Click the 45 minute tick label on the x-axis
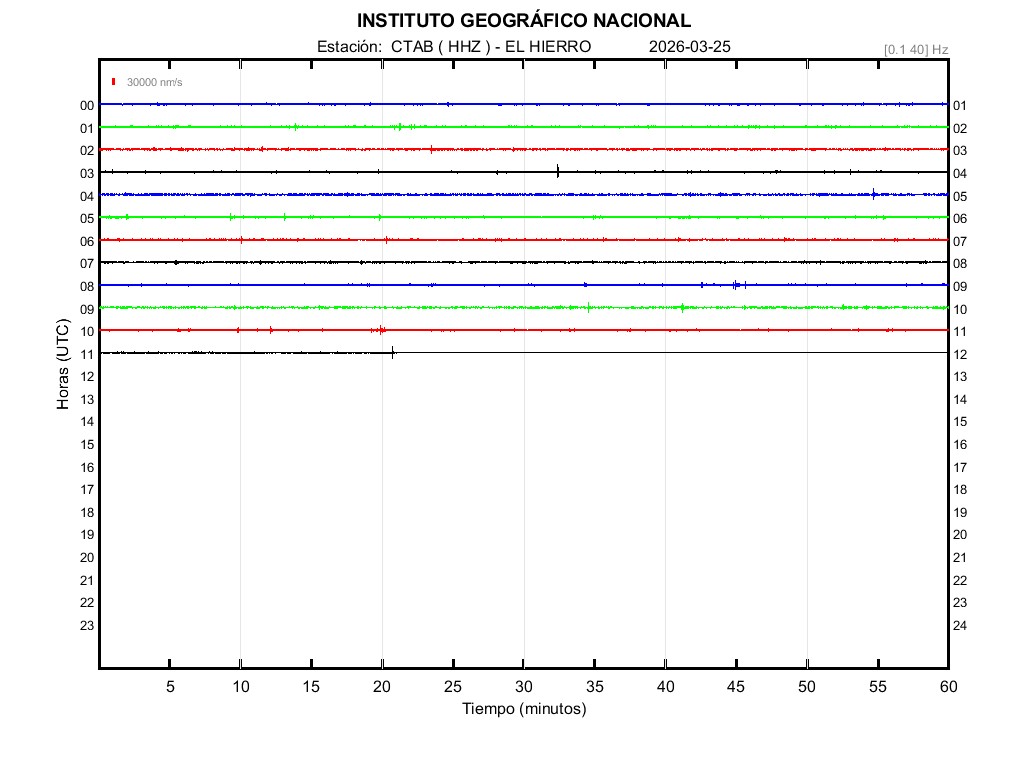This screenshot has height=768, width=1024. [x=735, y=687]
